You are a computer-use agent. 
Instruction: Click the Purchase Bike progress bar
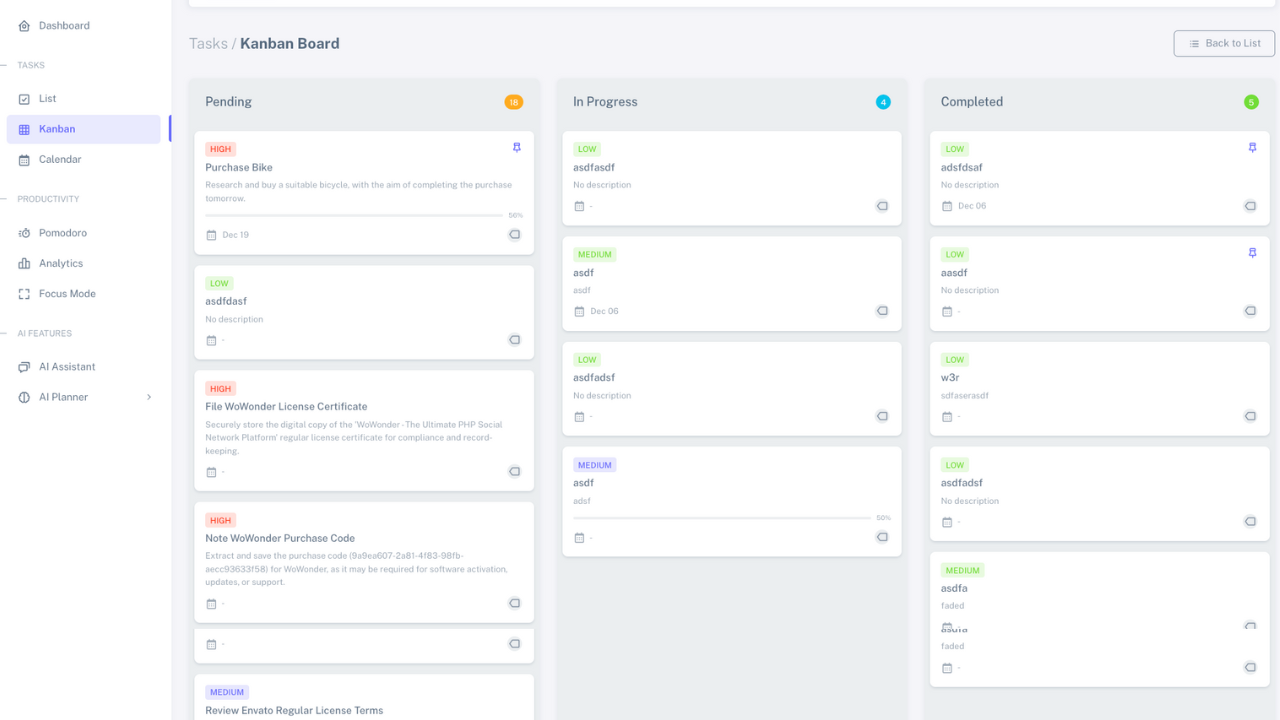354,215
